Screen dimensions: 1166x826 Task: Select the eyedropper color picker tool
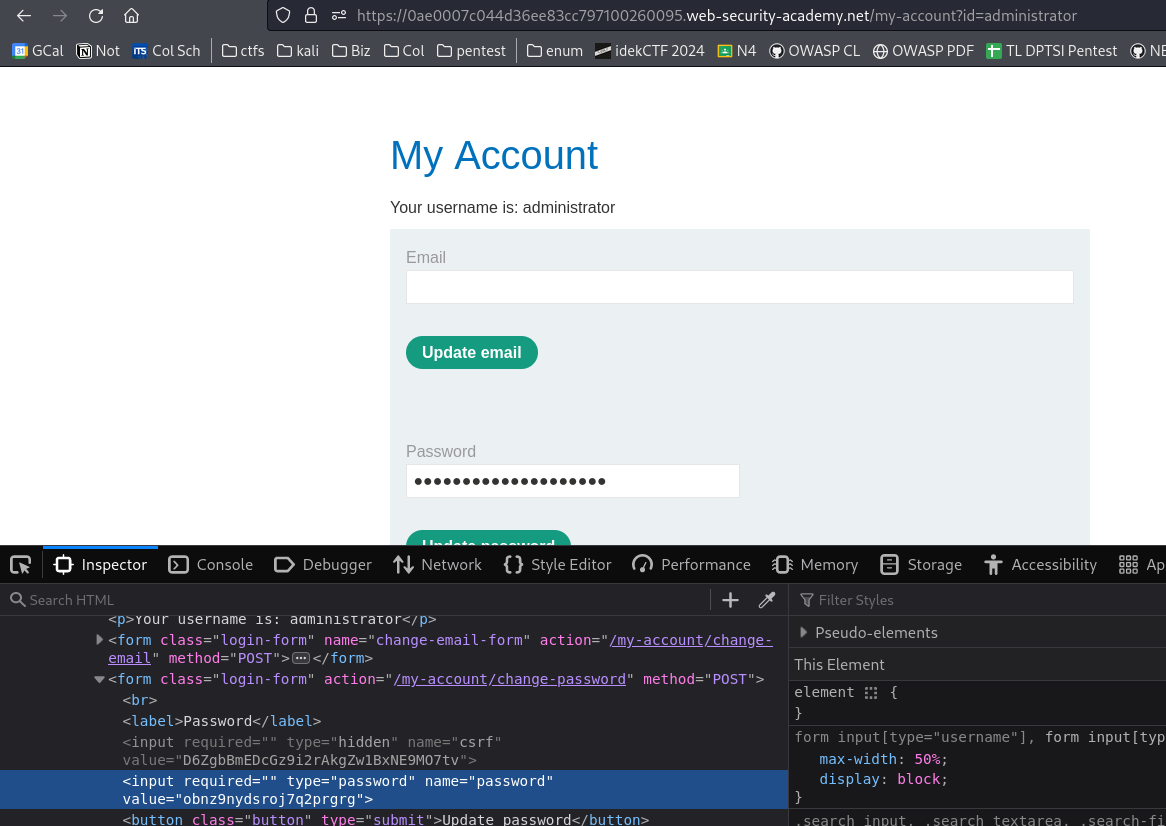767,600
